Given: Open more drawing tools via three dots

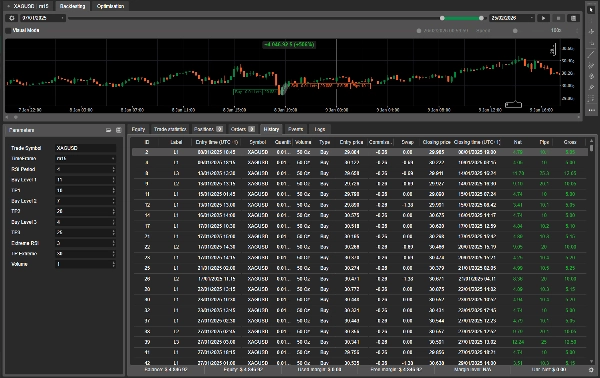Looking at the screenshot, I should (592, 110).
